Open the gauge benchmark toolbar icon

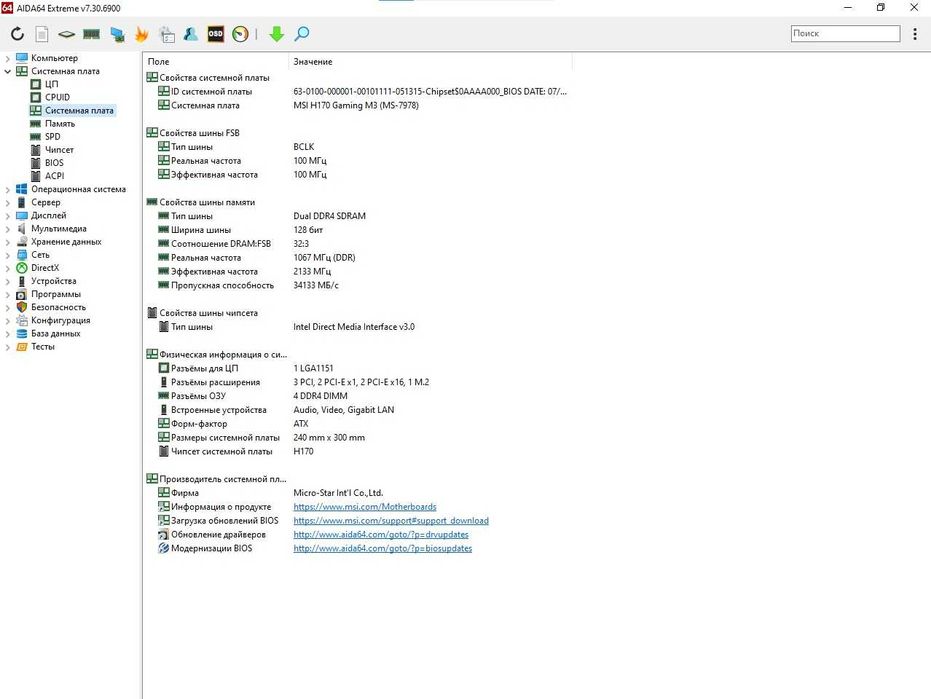coord(240,34)
